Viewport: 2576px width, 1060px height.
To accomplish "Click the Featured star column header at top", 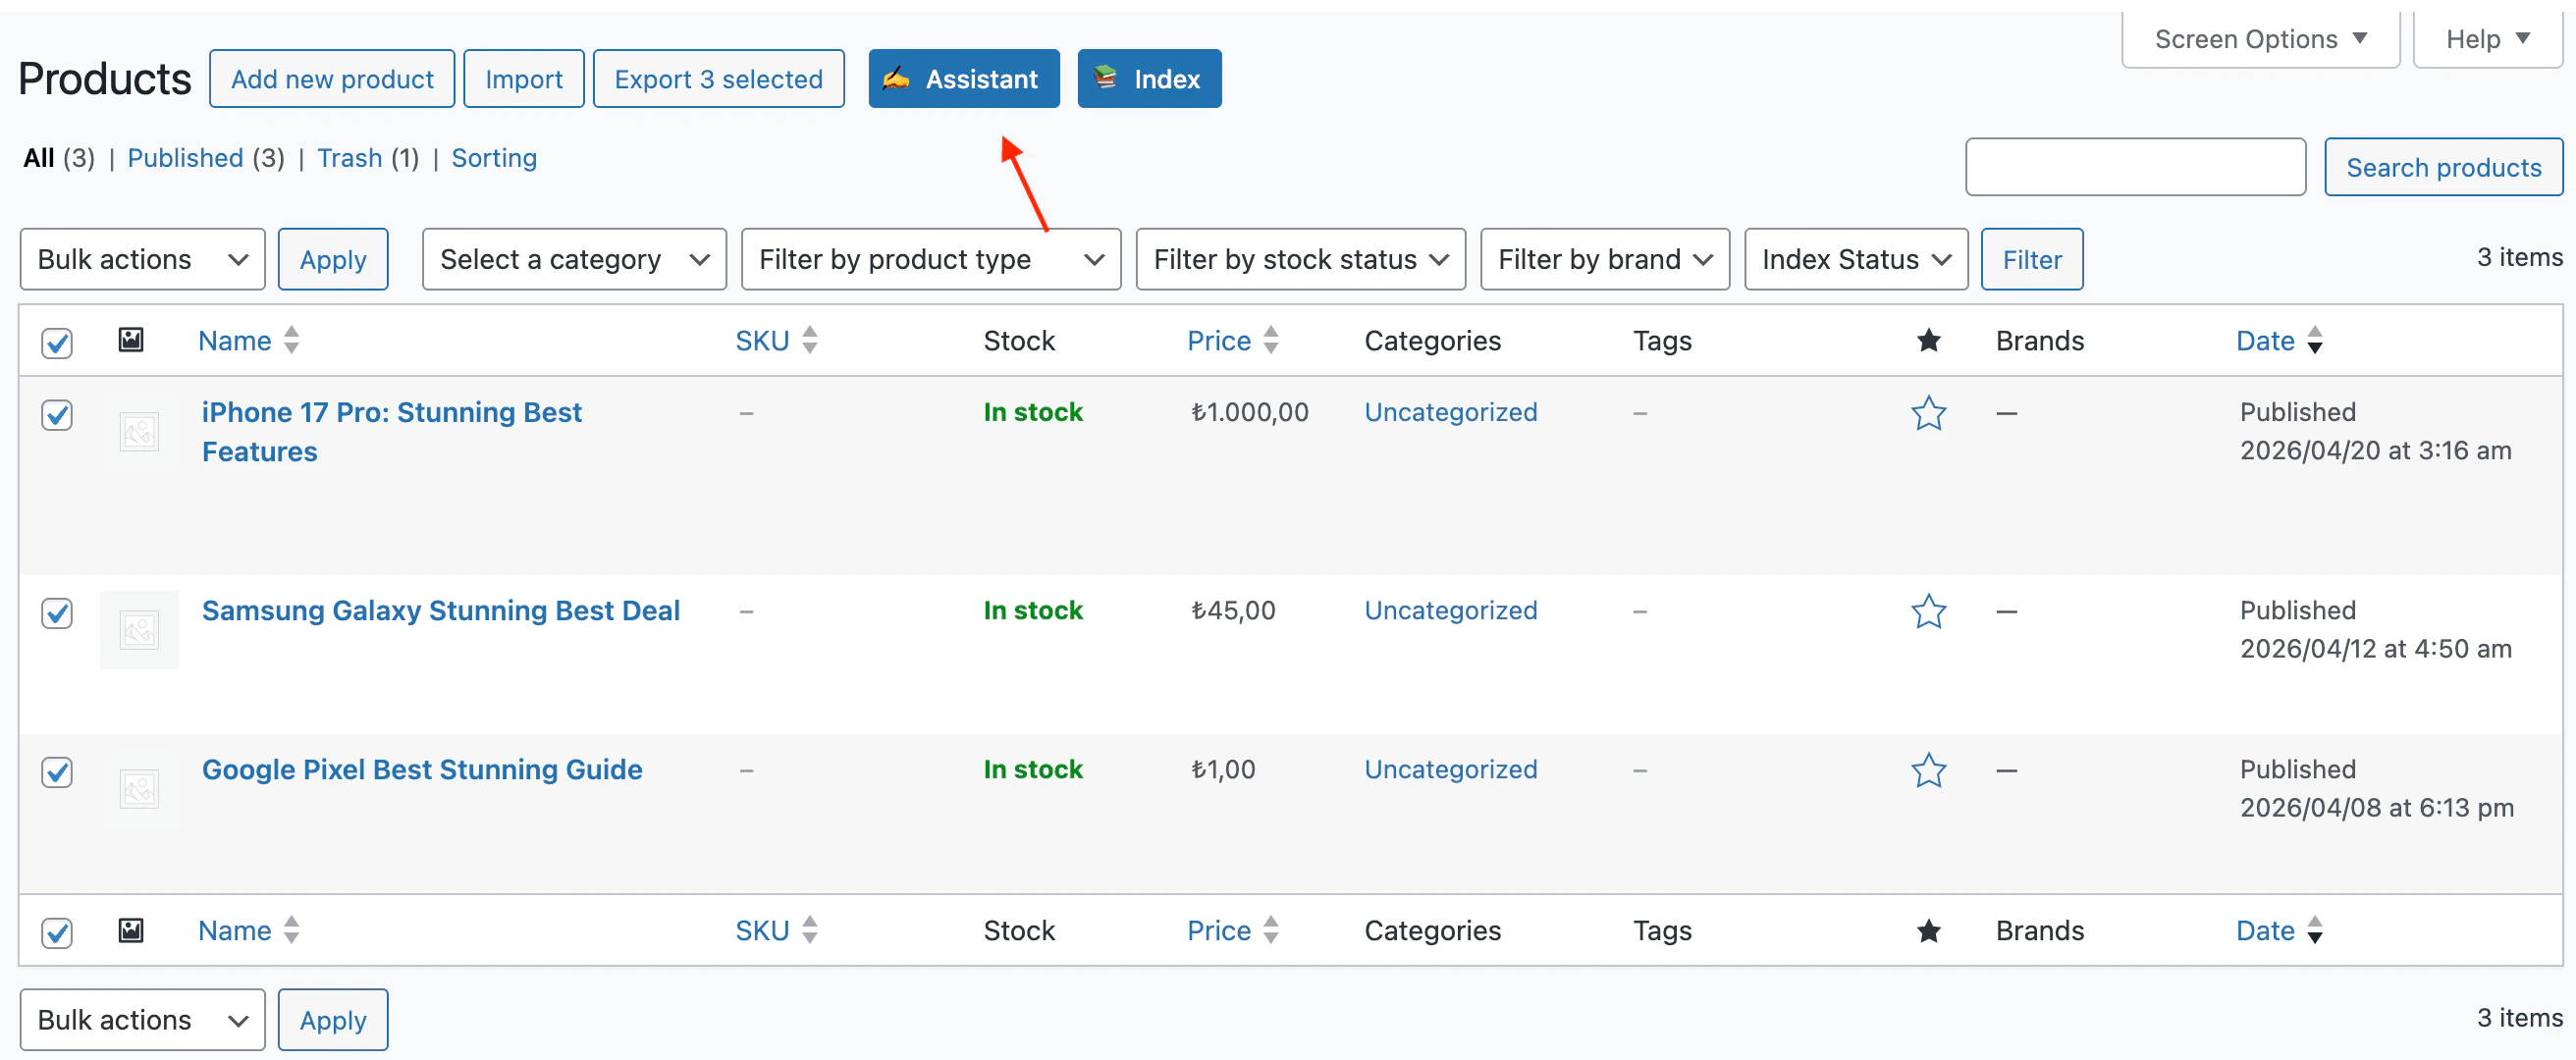I will click(1928, 341).
